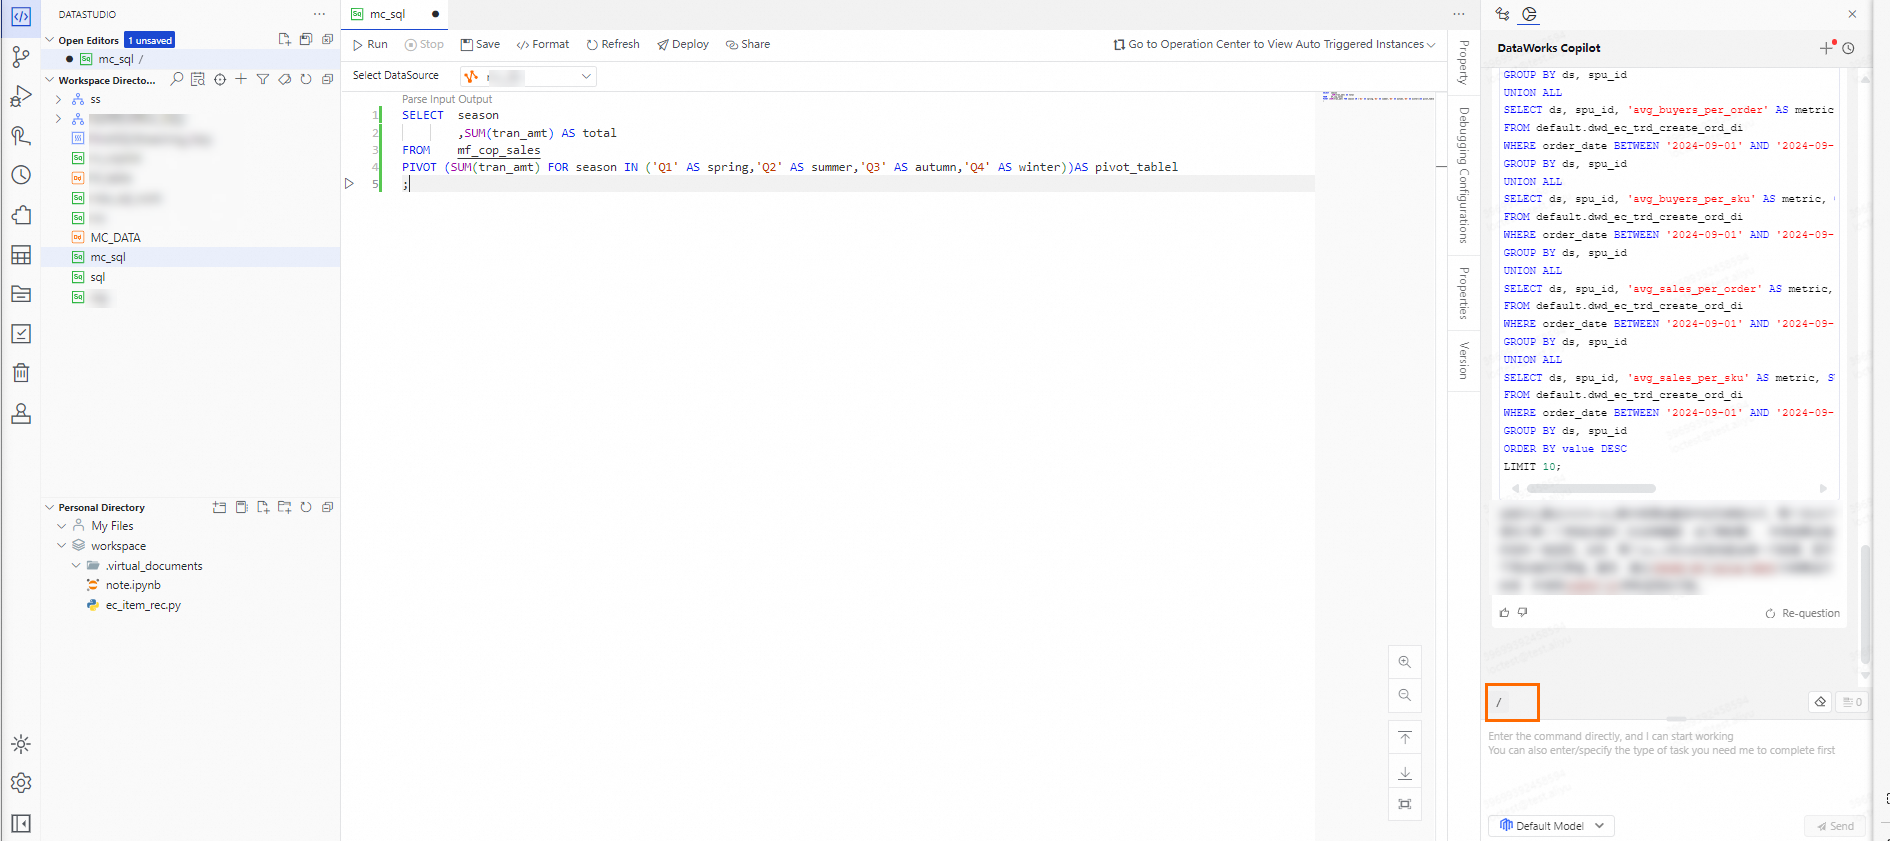This screenshot has width=1890, height=841.
Task: Run line 5 using the gutter play arrow
Action: pyautogui.click(x=349, y=184)
